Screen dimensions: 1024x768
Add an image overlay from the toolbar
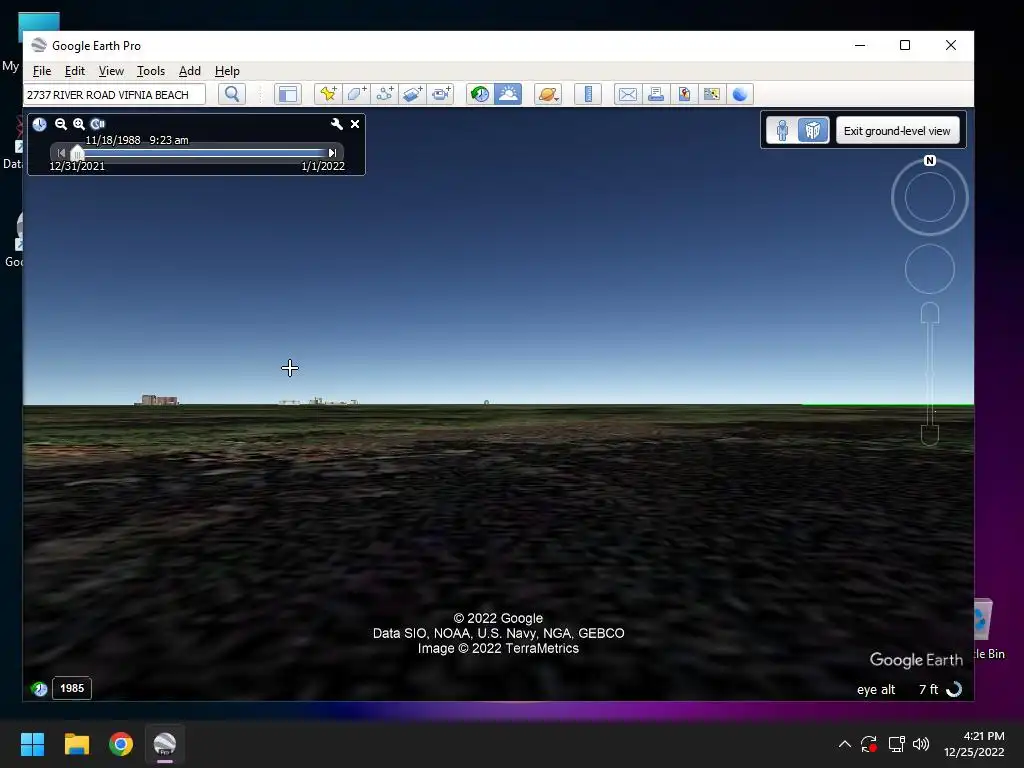click(413, 94)
